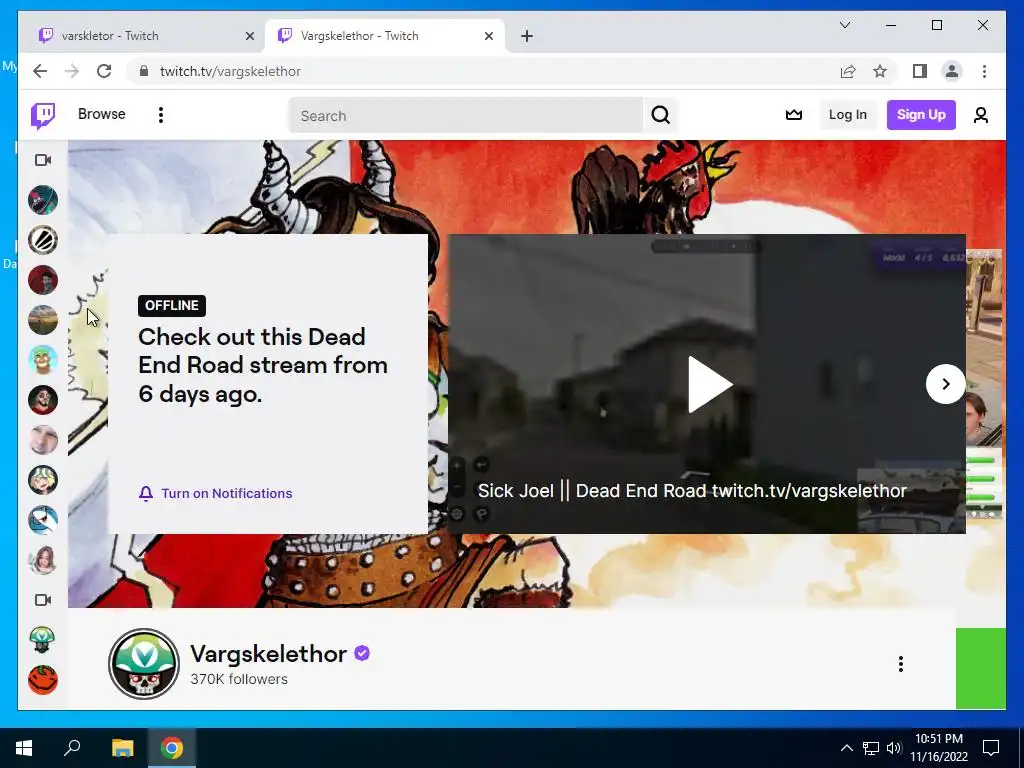Open the Windows Start menu
This screenshot has width=1024, height=768.
(x=24, y=748)
